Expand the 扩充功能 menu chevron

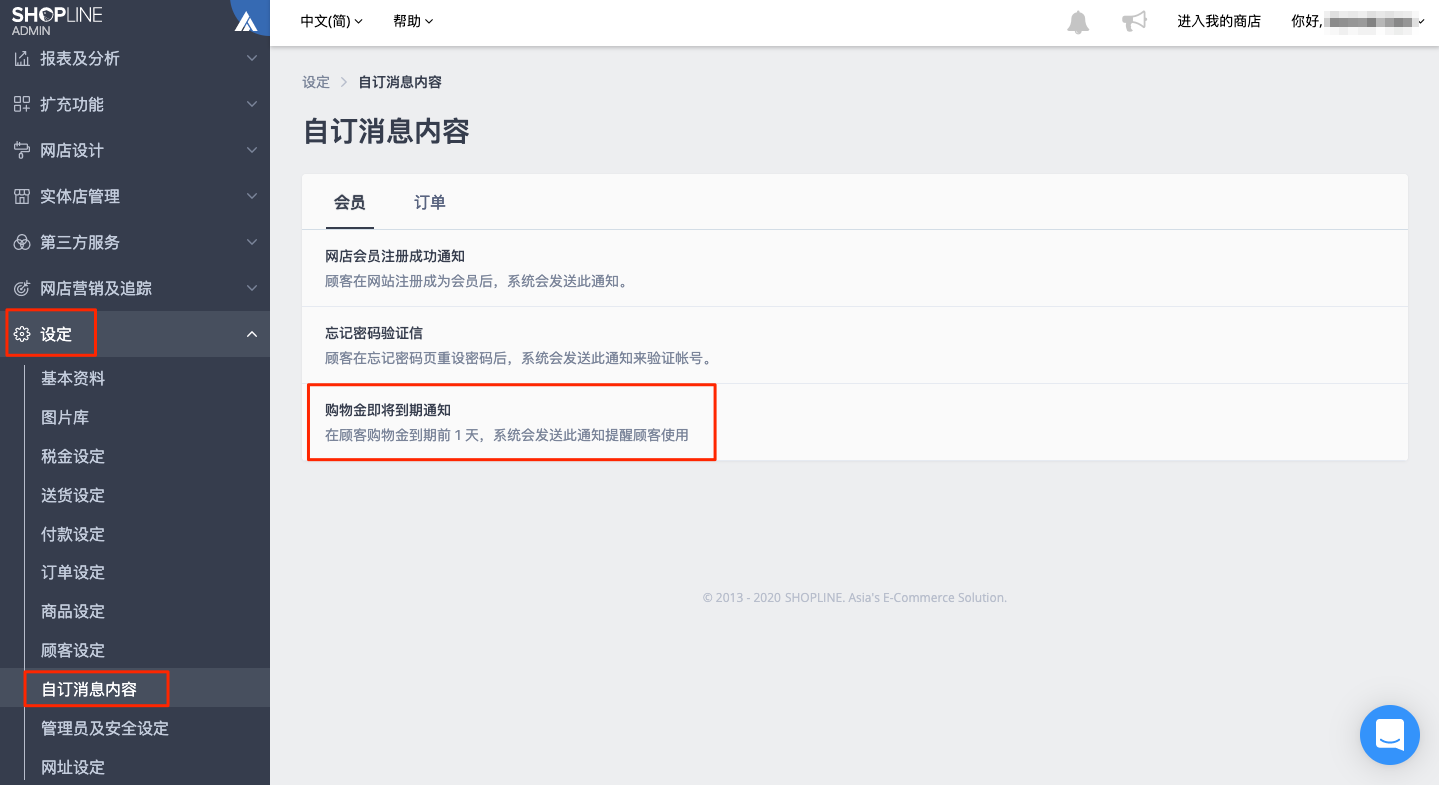click(252, 105)
